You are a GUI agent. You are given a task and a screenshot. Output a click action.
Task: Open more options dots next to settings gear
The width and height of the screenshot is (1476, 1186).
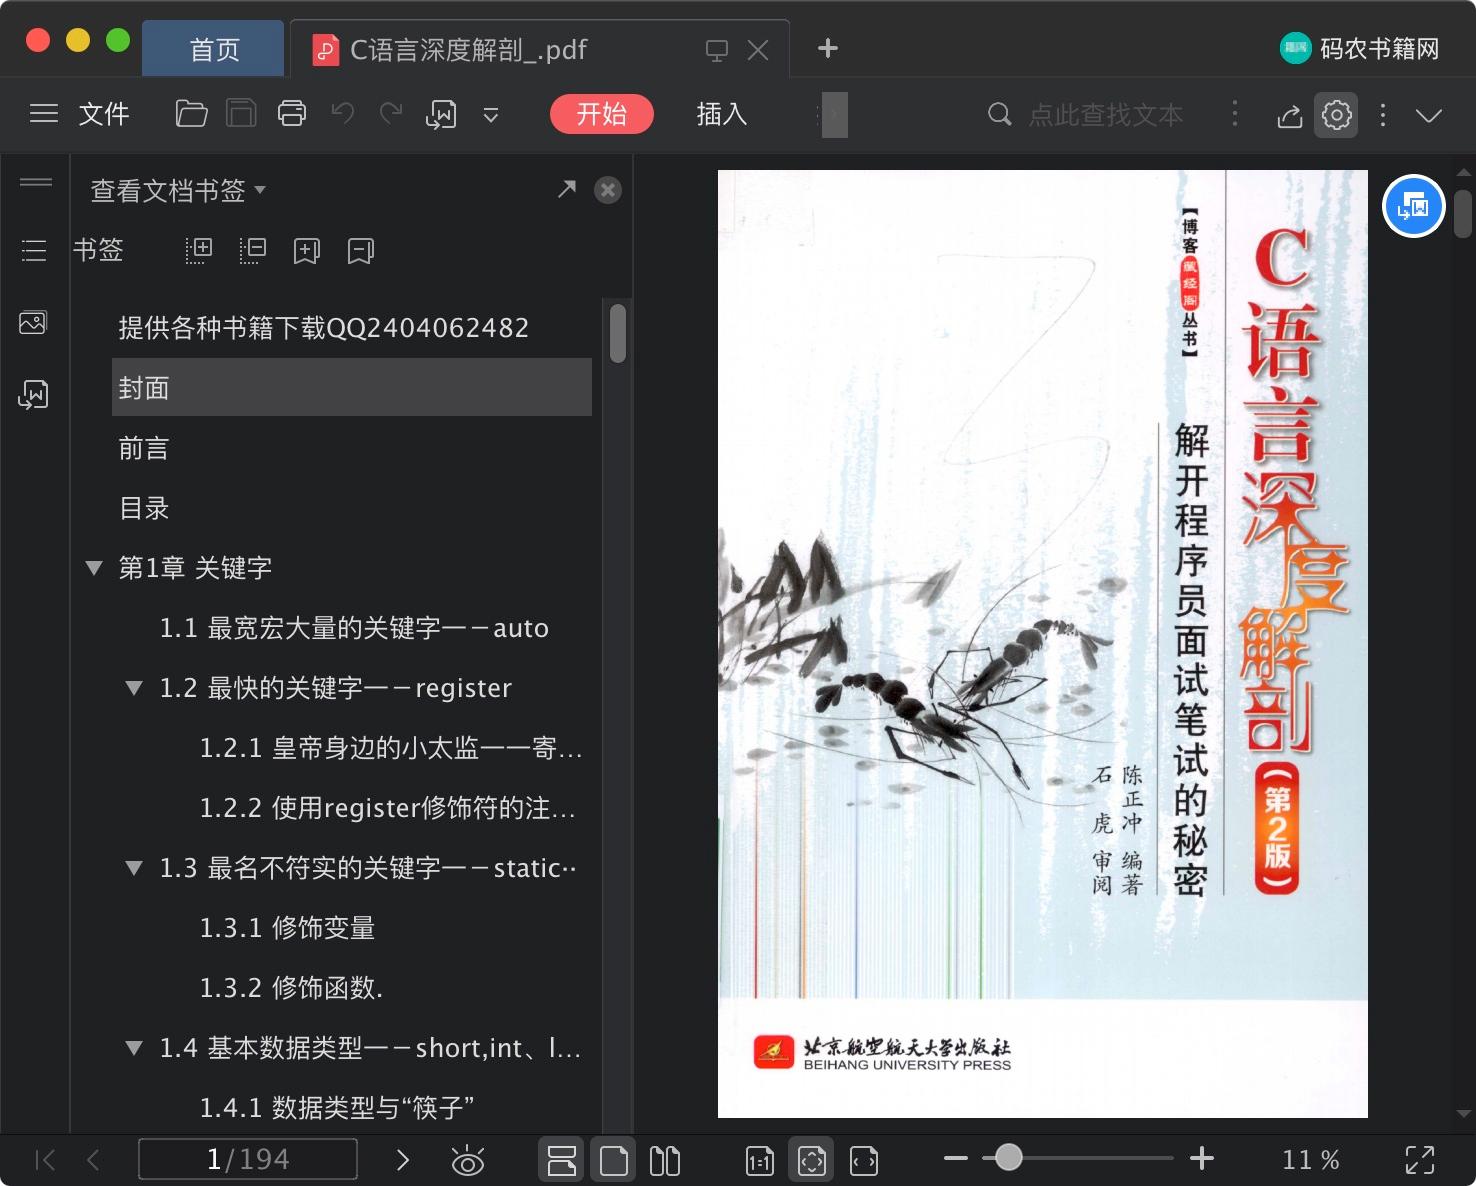(1383, 115)
